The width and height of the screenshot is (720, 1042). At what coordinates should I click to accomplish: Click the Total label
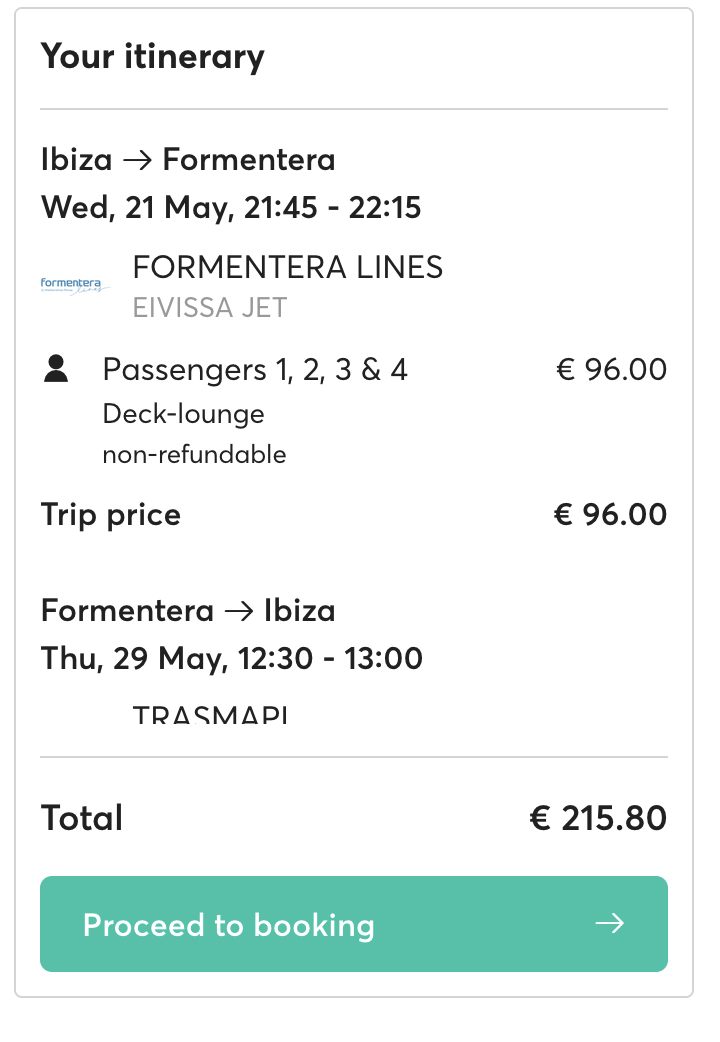pos(82,817)
